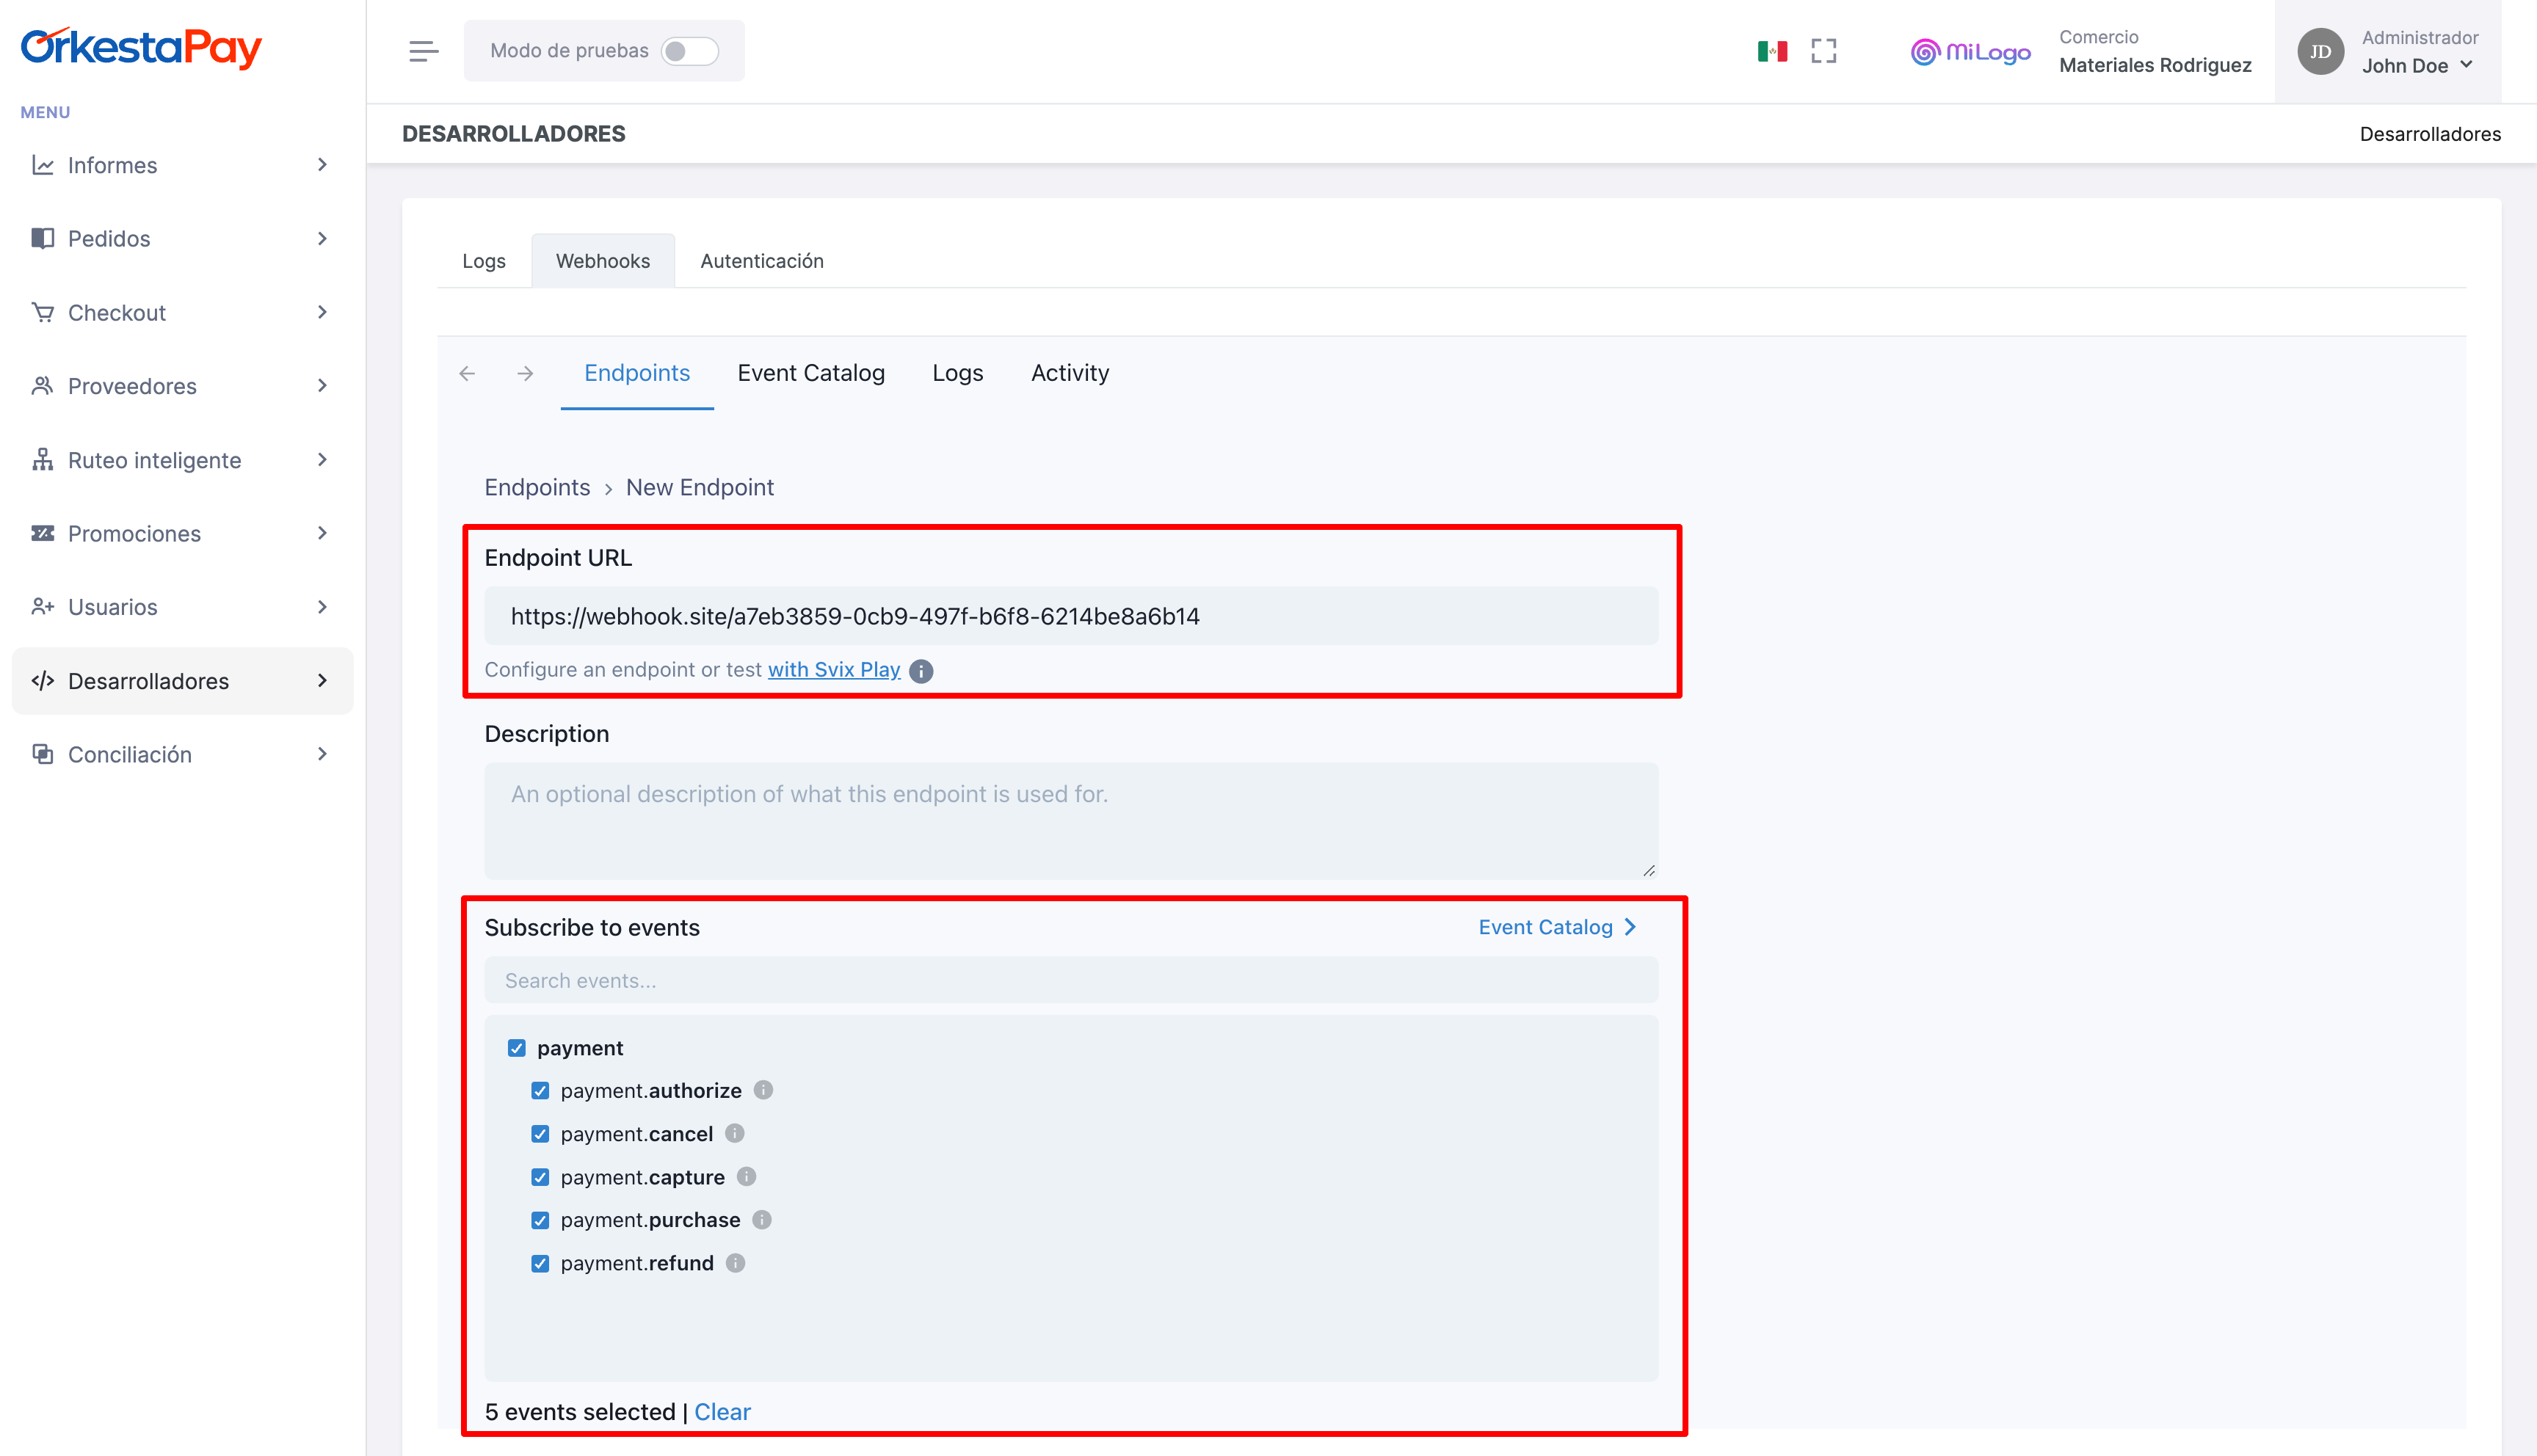This screenshot has height=1456, width=2537.
Task: Click the Conciliación icon
Action: pyautogui.click(x=42, y=754)
